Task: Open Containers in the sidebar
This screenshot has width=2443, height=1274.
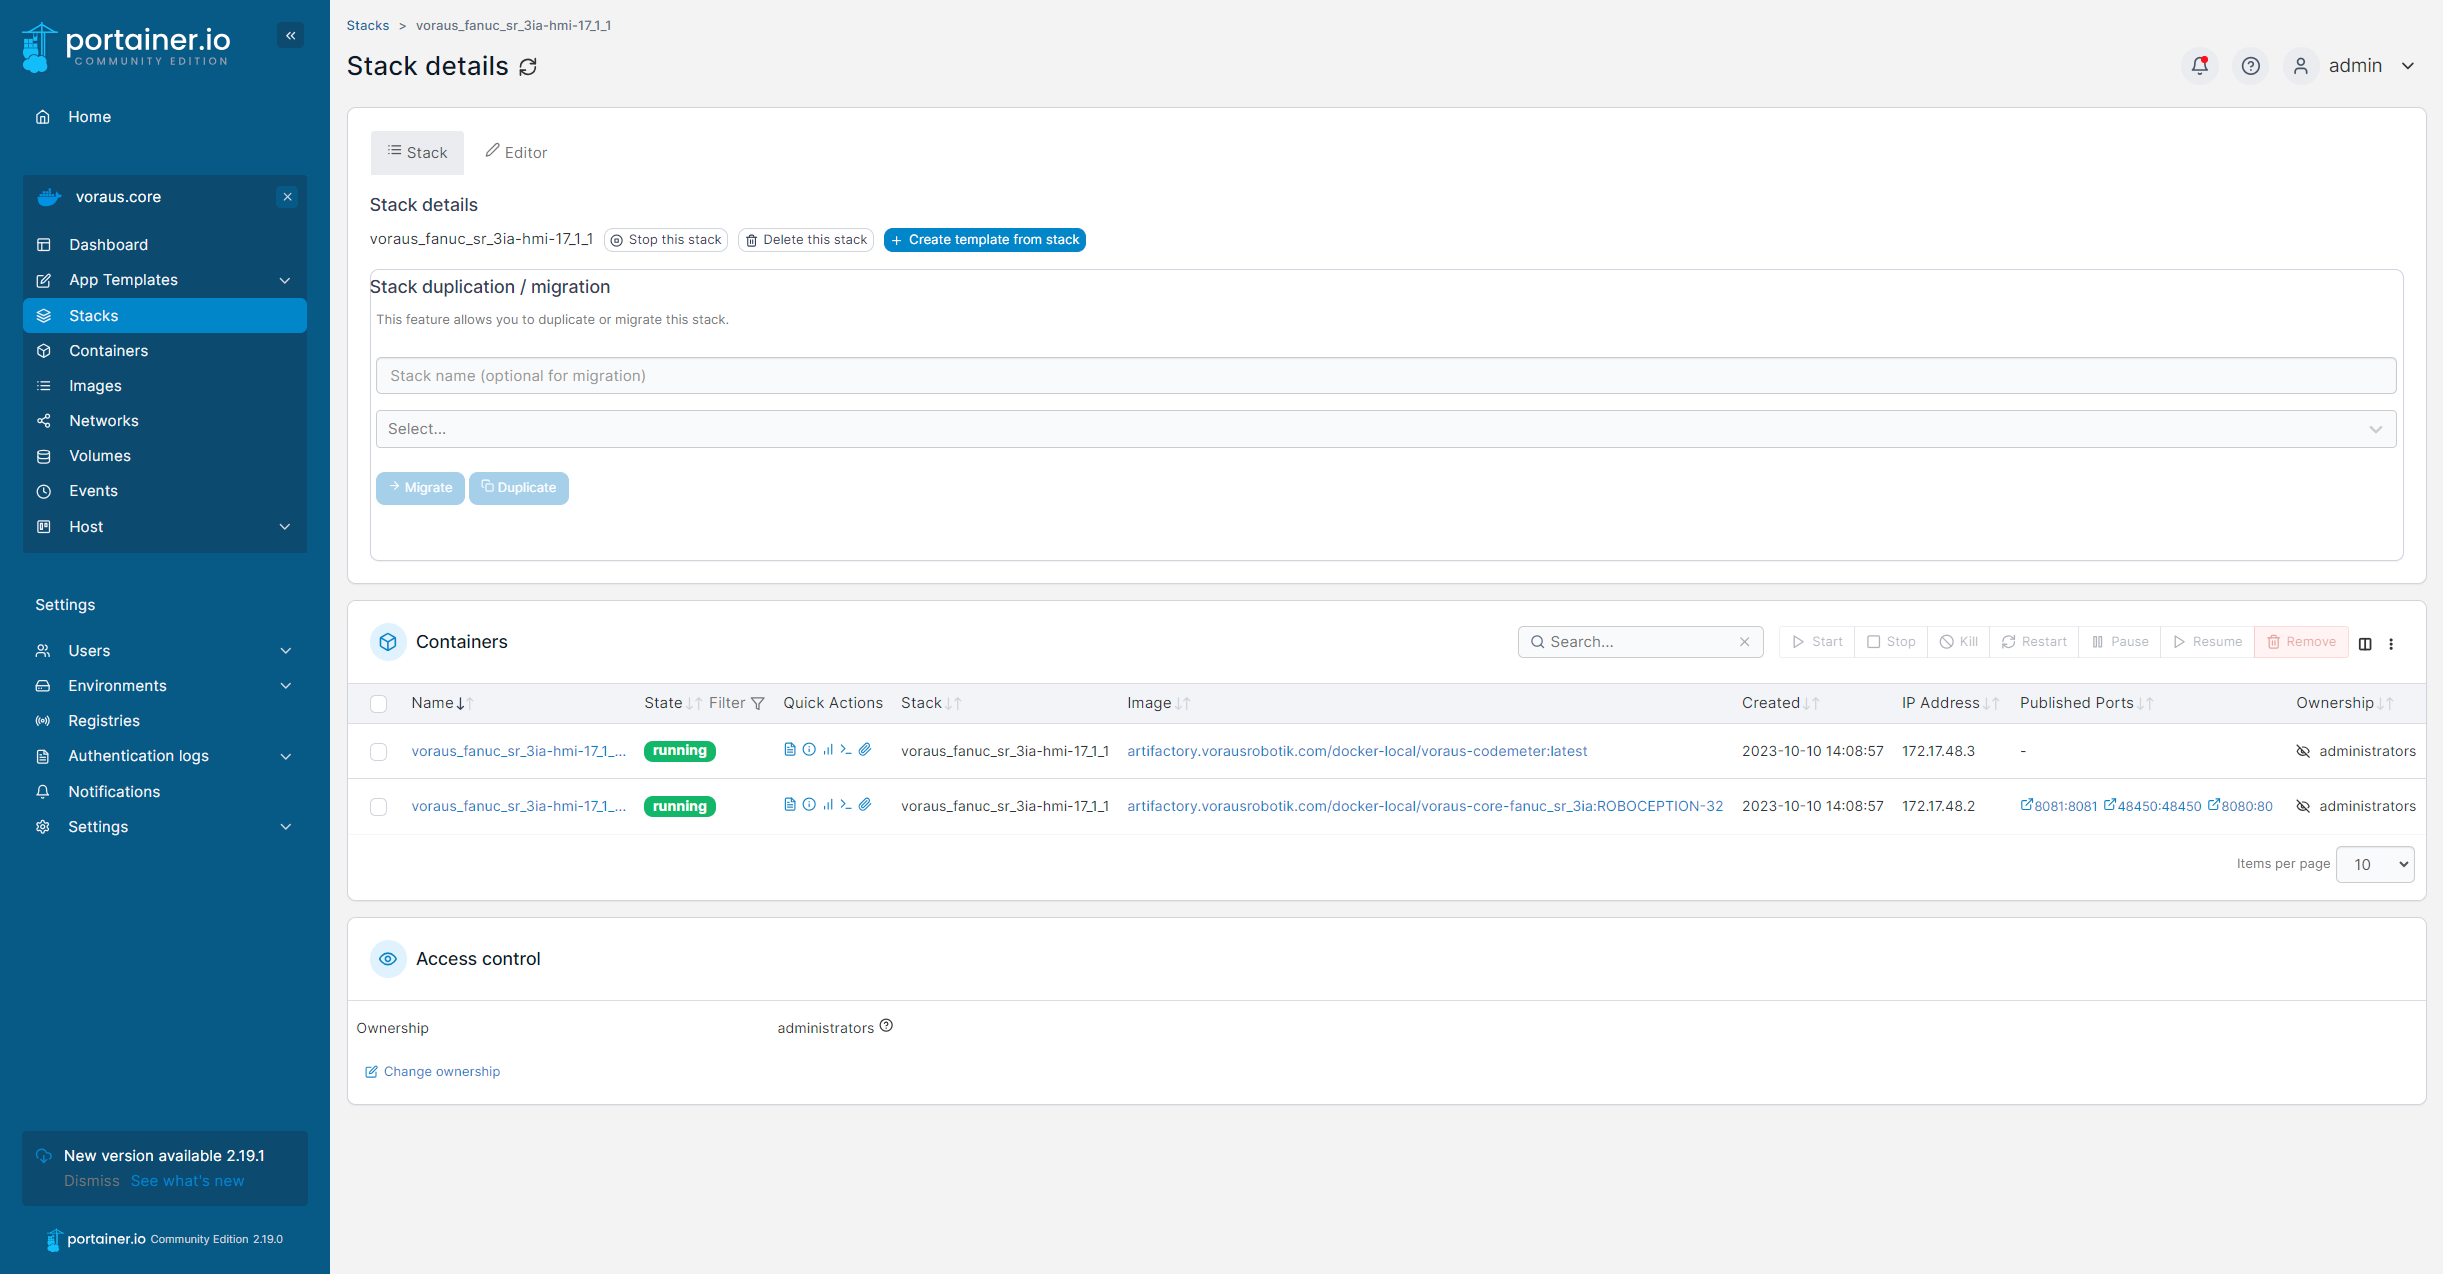Action: click(x=108, y=351)
